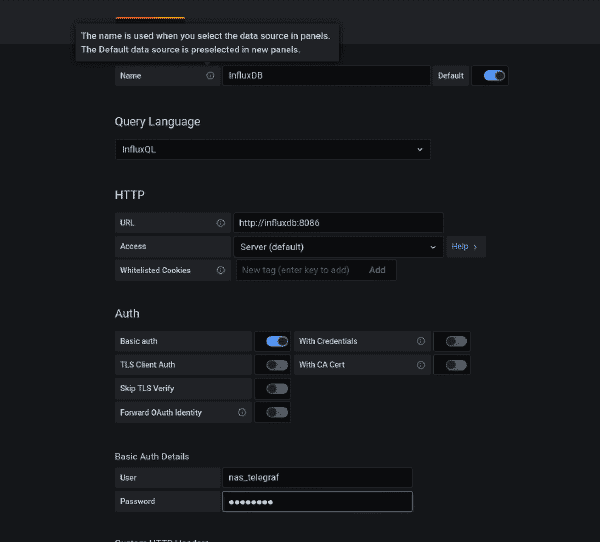Click the Skip TLS Verify label

tap(147, 389)
